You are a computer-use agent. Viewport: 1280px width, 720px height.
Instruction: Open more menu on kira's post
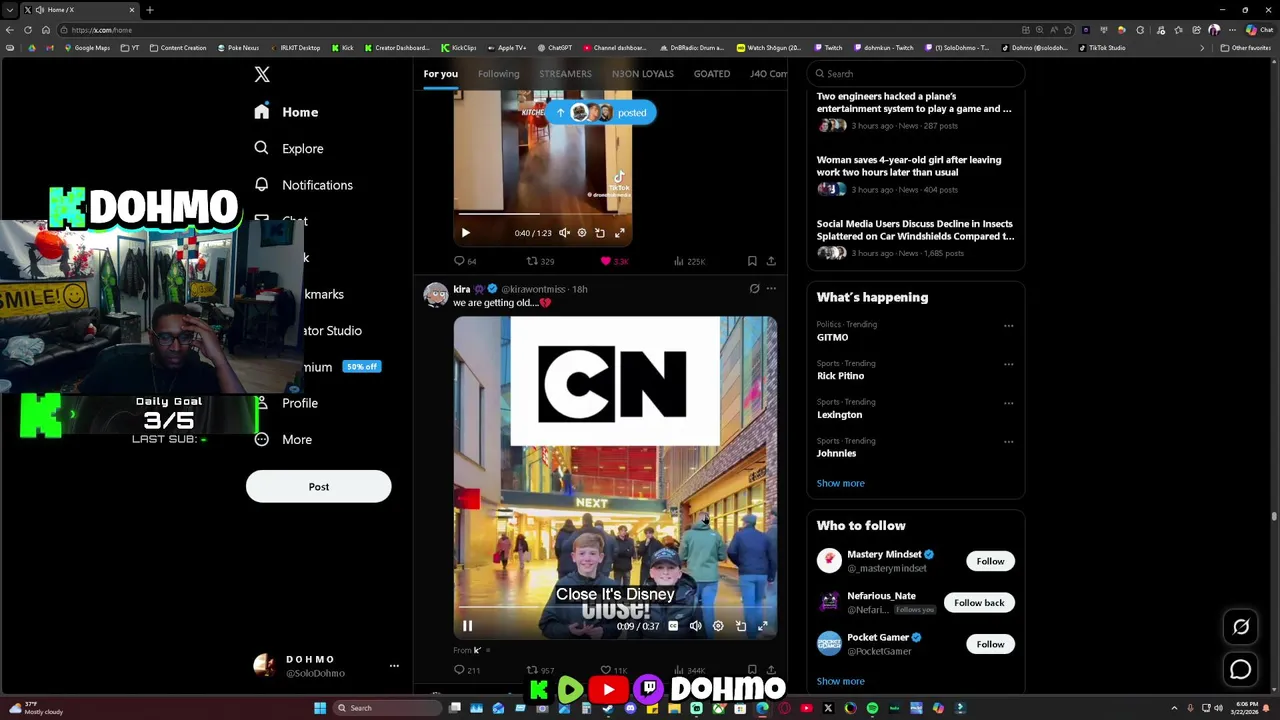coord(771,289)
